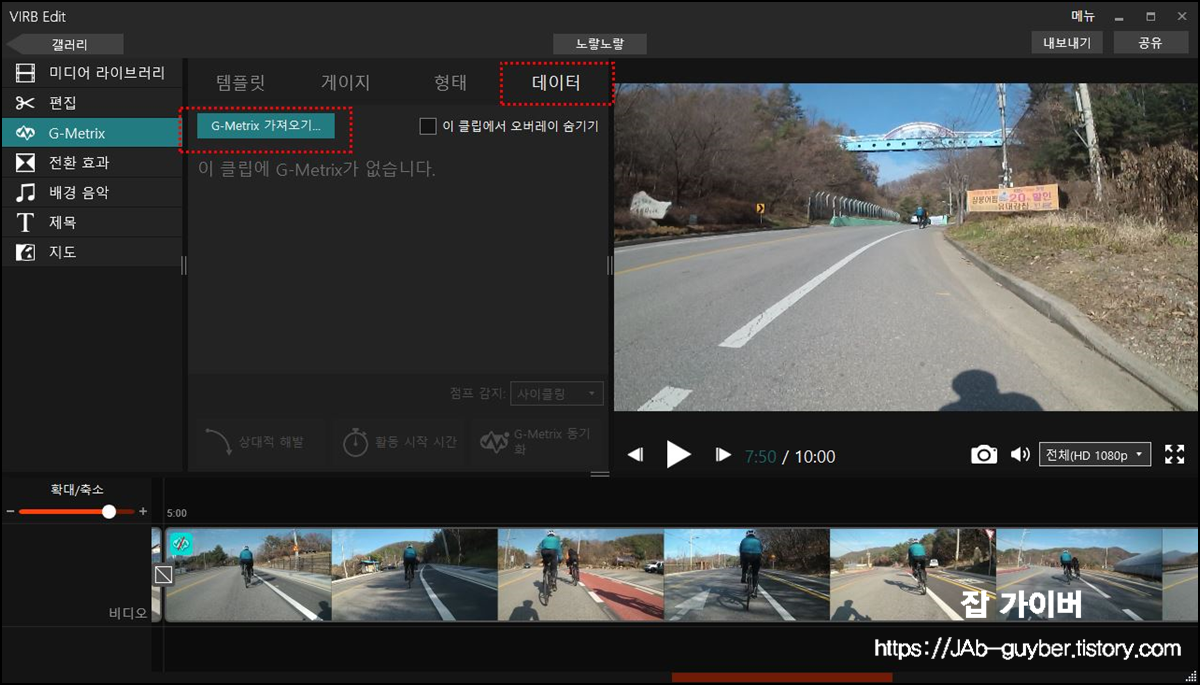This screenshot has height=685, width=1200.
Task: Open 배경 음악 music section
Action: pyautogui.click(x=91, y=192)
